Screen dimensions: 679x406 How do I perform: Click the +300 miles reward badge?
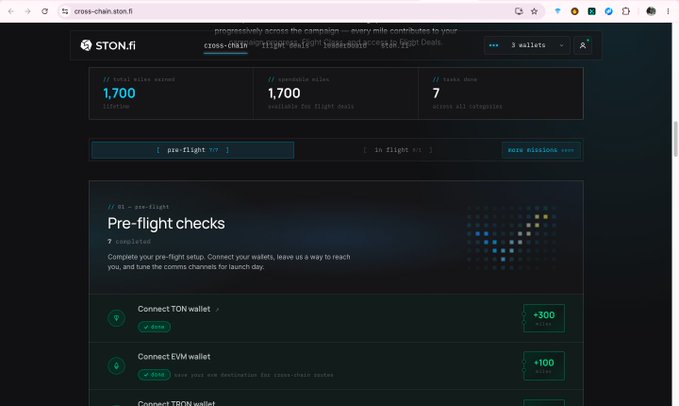pos(544,318)
